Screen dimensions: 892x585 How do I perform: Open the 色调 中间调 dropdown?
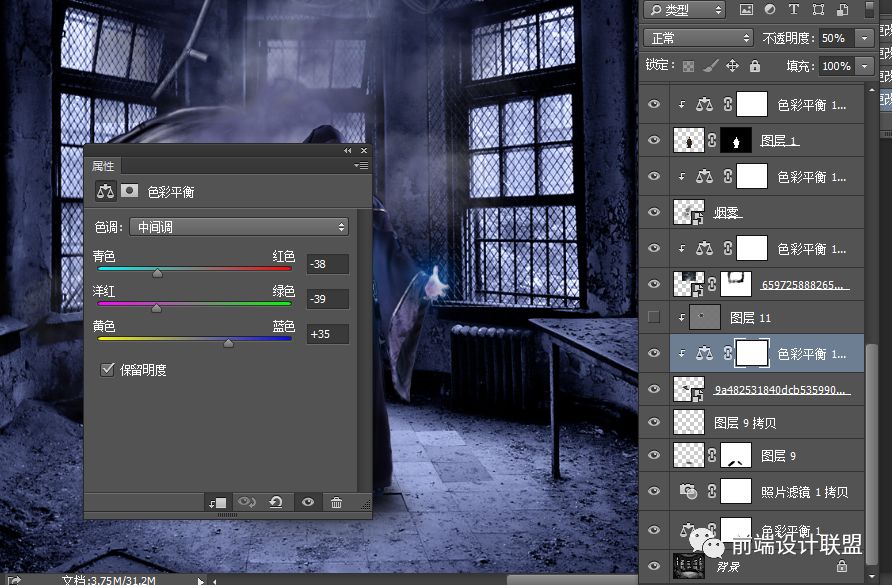tap(239, 227)
